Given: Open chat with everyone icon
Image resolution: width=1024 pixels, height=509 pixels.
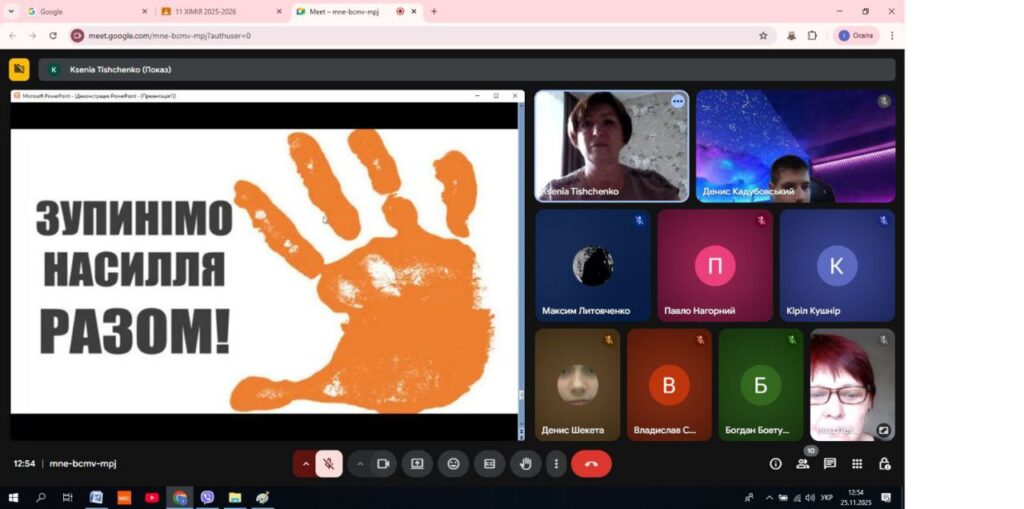Looking at the screenshot, I should pyautogui.click(x=829, y=464).
